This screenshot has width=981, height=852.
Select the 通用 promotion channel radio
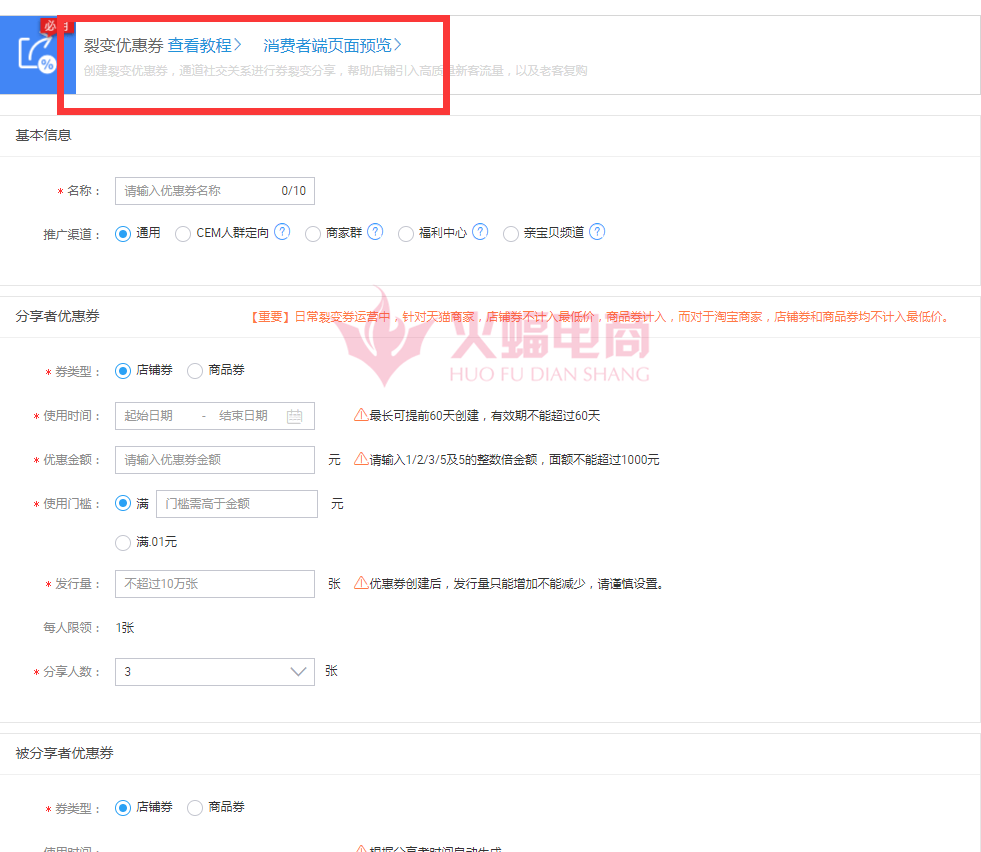pyautogui.click(x=124, y=233)
